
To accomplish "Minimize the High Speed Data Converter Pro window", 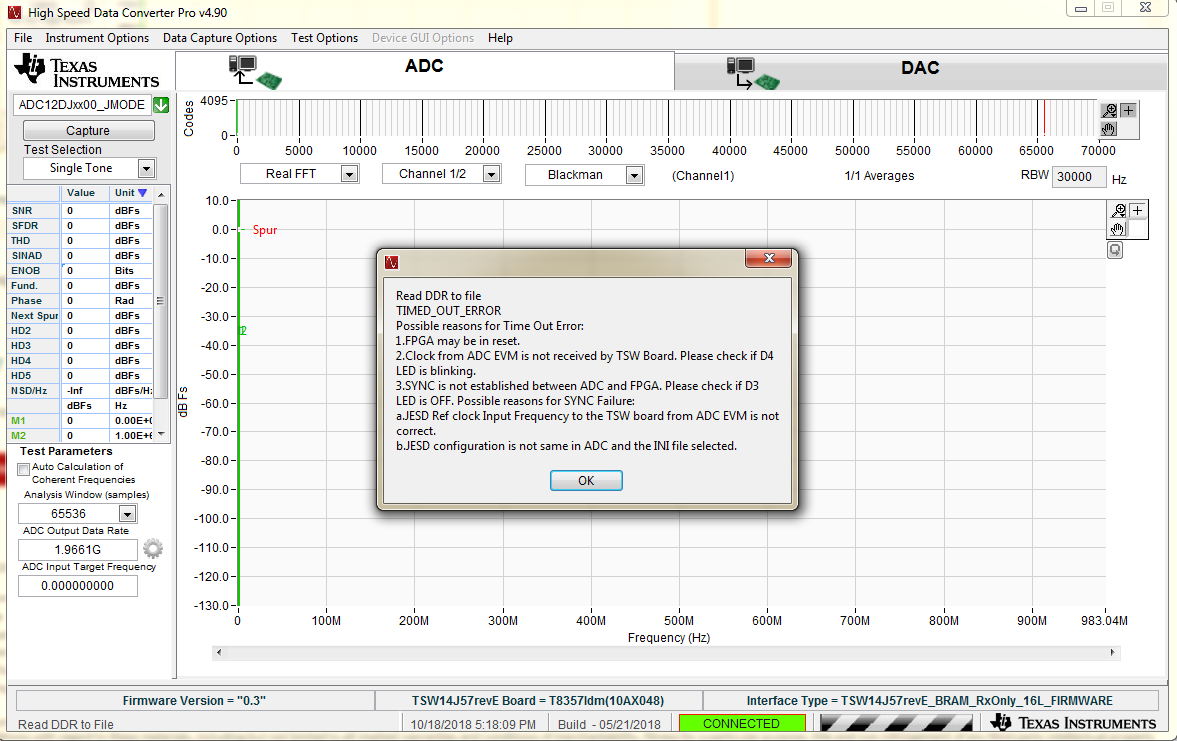I will tap(1081, 8).
